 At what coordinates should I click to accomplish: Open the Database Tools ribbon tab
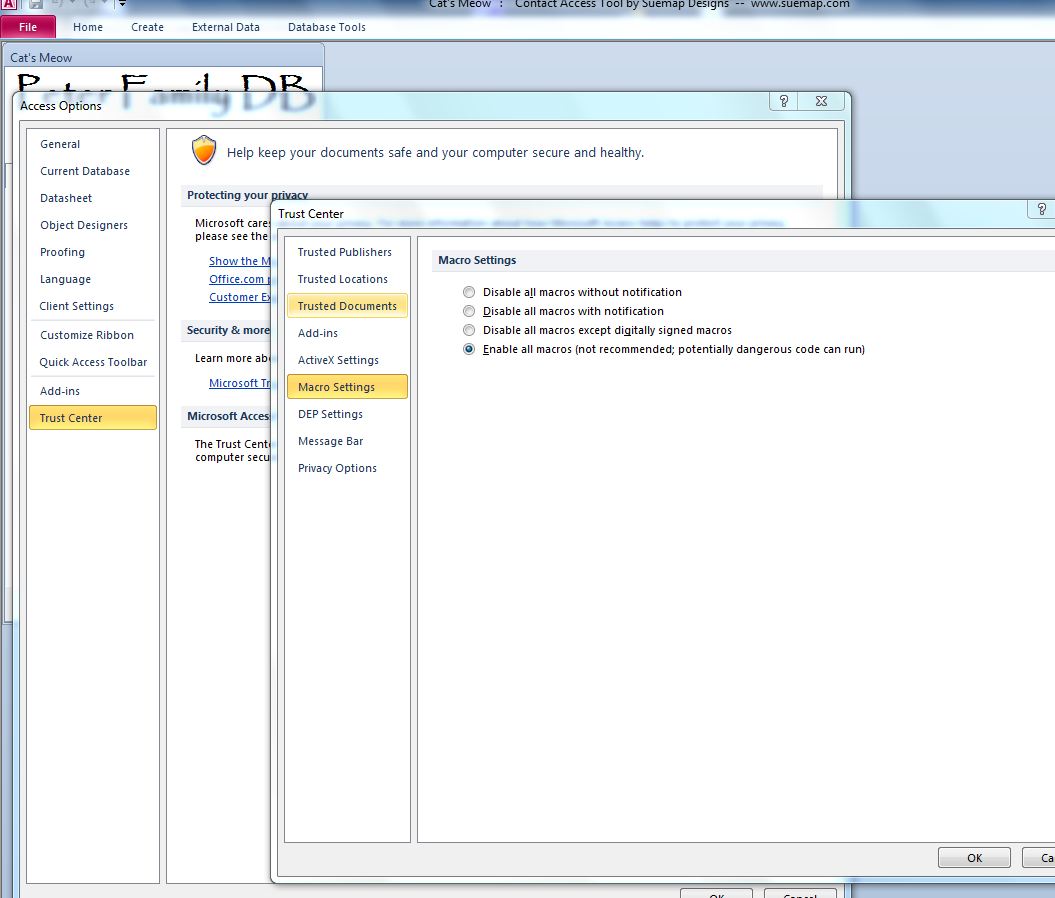click(327, 27)
